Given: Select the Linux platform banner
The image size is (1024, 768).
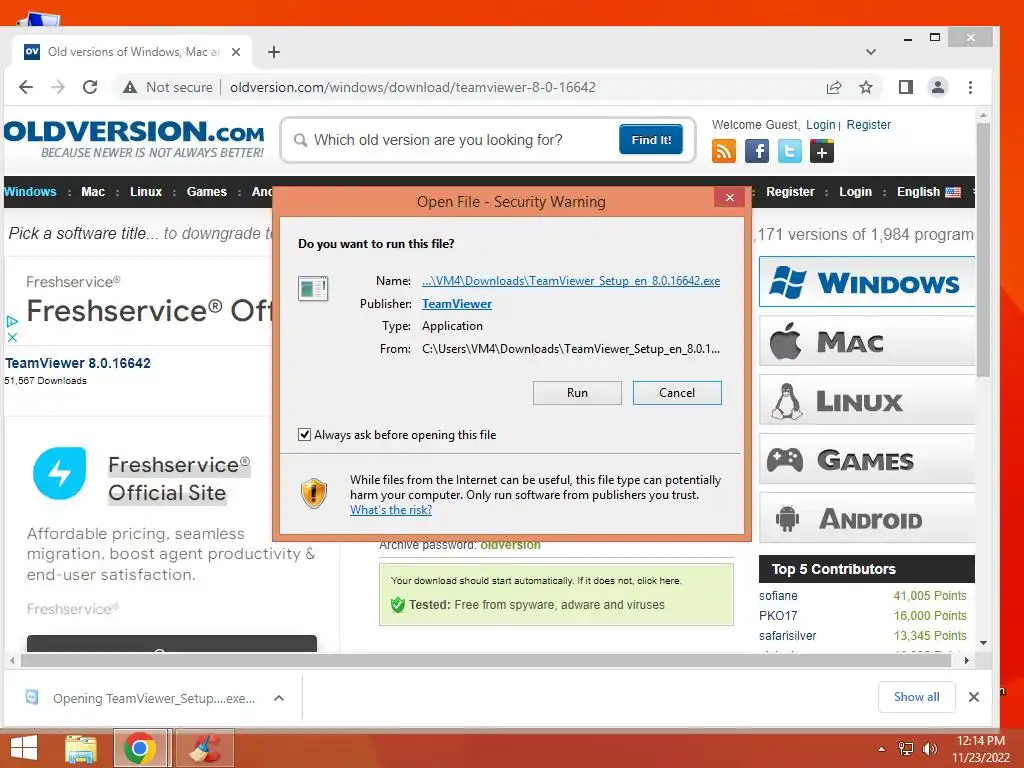Looking at the screenshot, I should pyautogui.click(x=867, y=400).
